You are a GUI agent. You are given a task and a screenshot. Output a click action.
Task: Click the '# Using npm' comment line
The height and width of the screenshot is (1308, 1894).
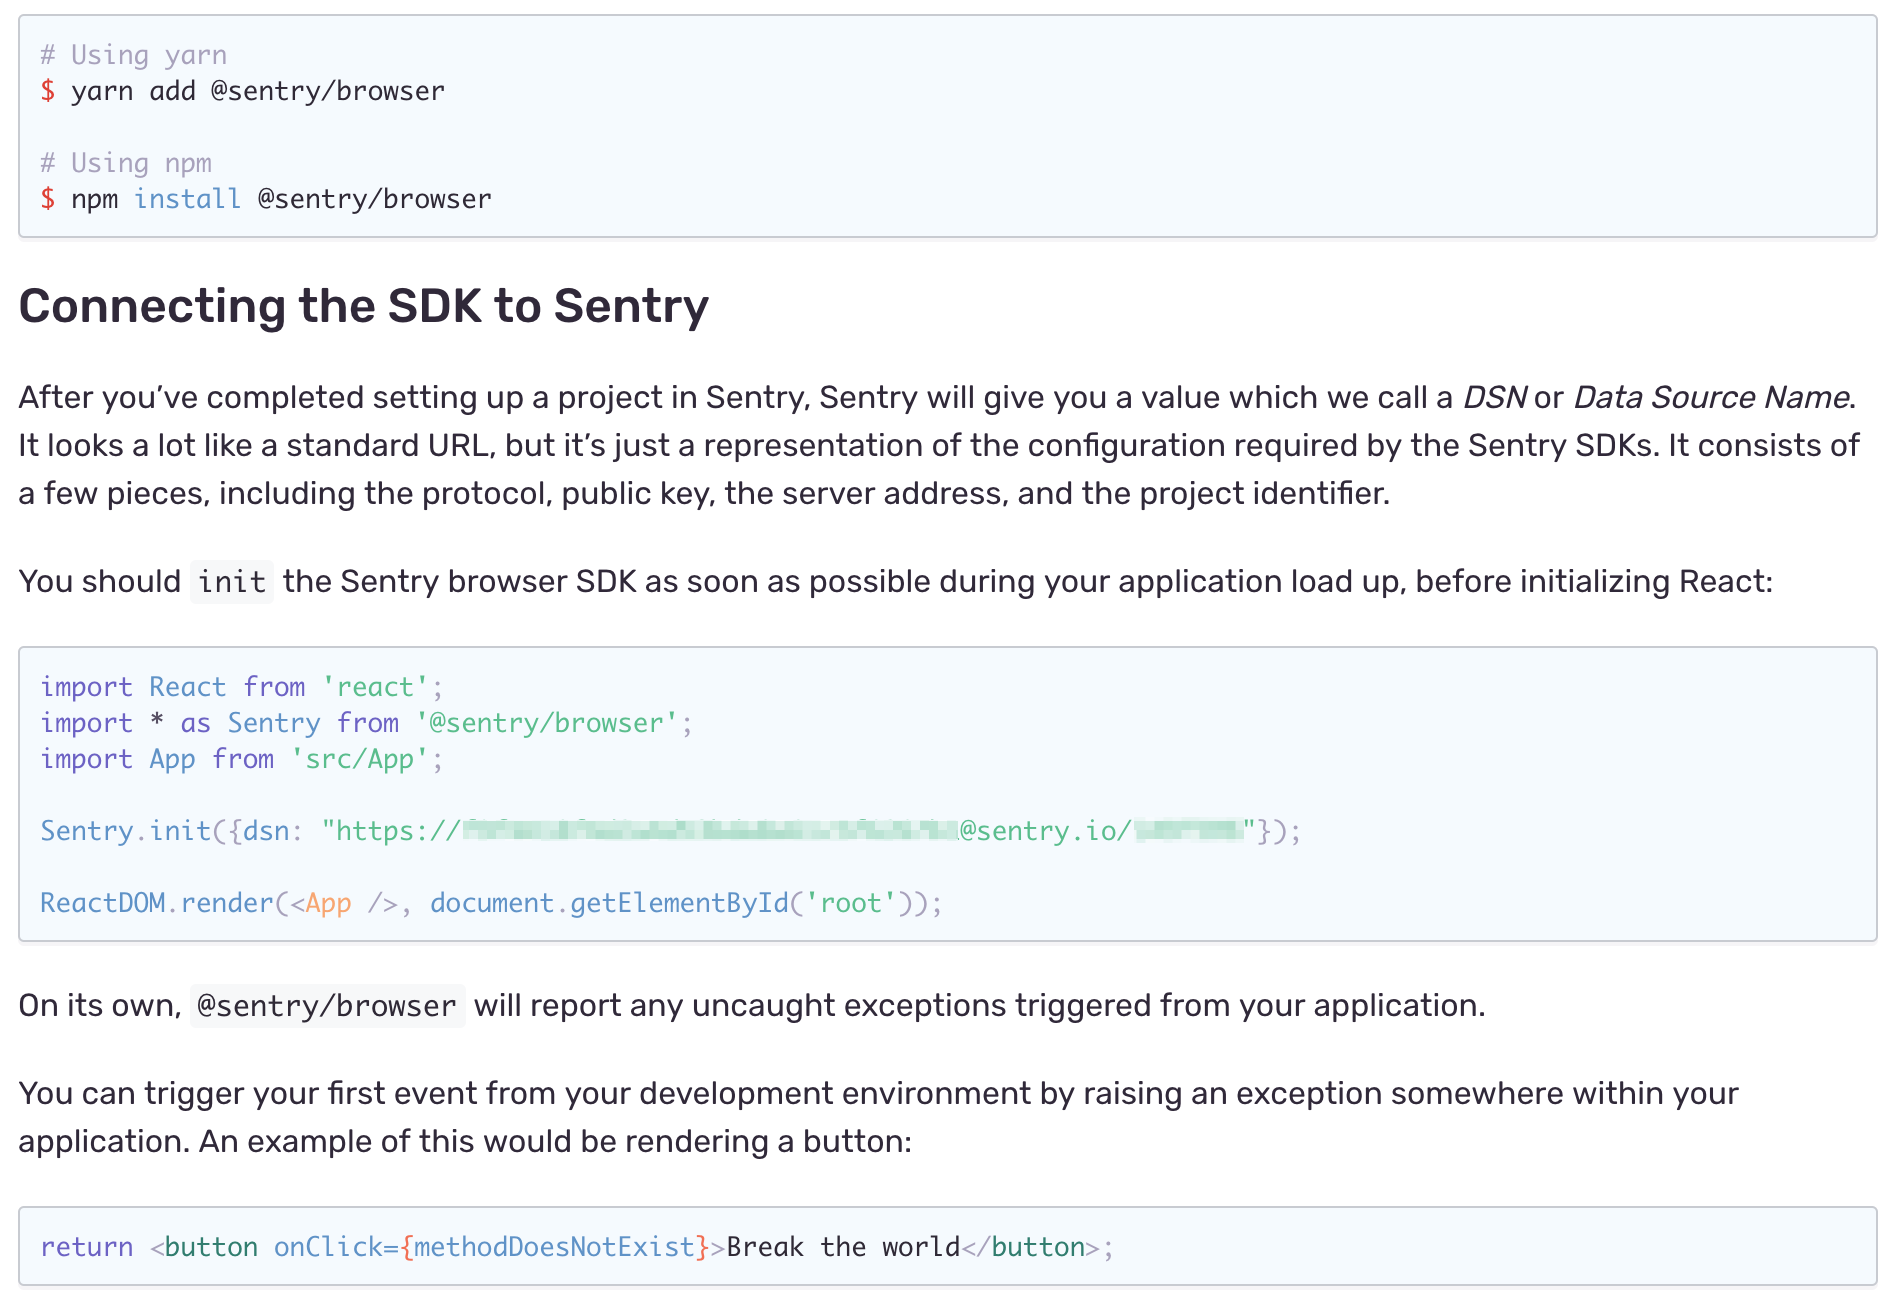click(126, 163)
